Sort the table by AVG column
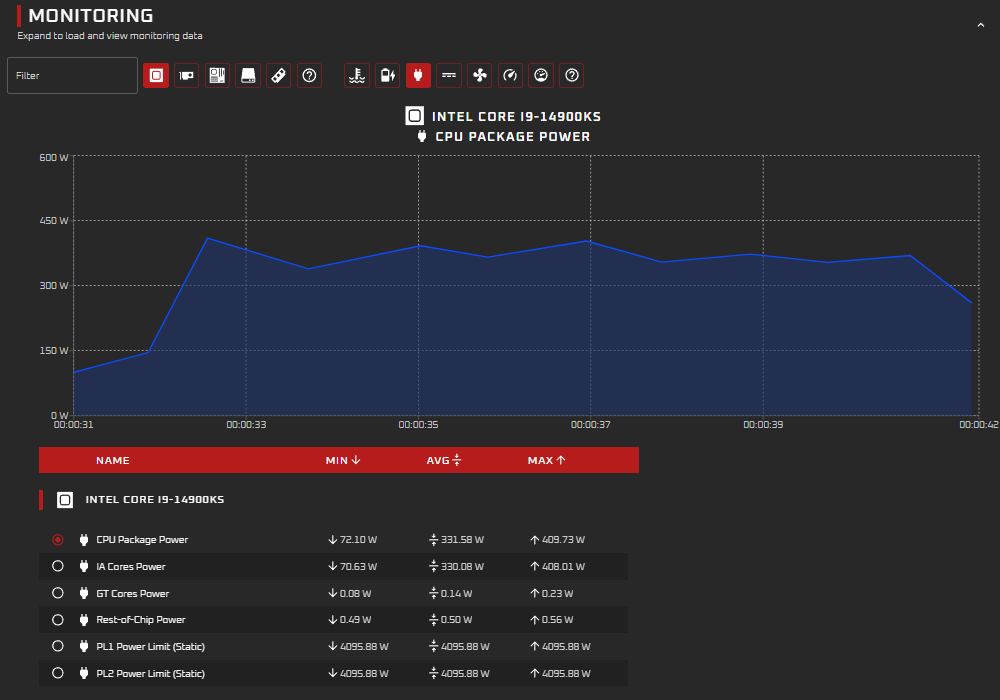Screen dimensions: 1000x700 (x=444, y=460)
